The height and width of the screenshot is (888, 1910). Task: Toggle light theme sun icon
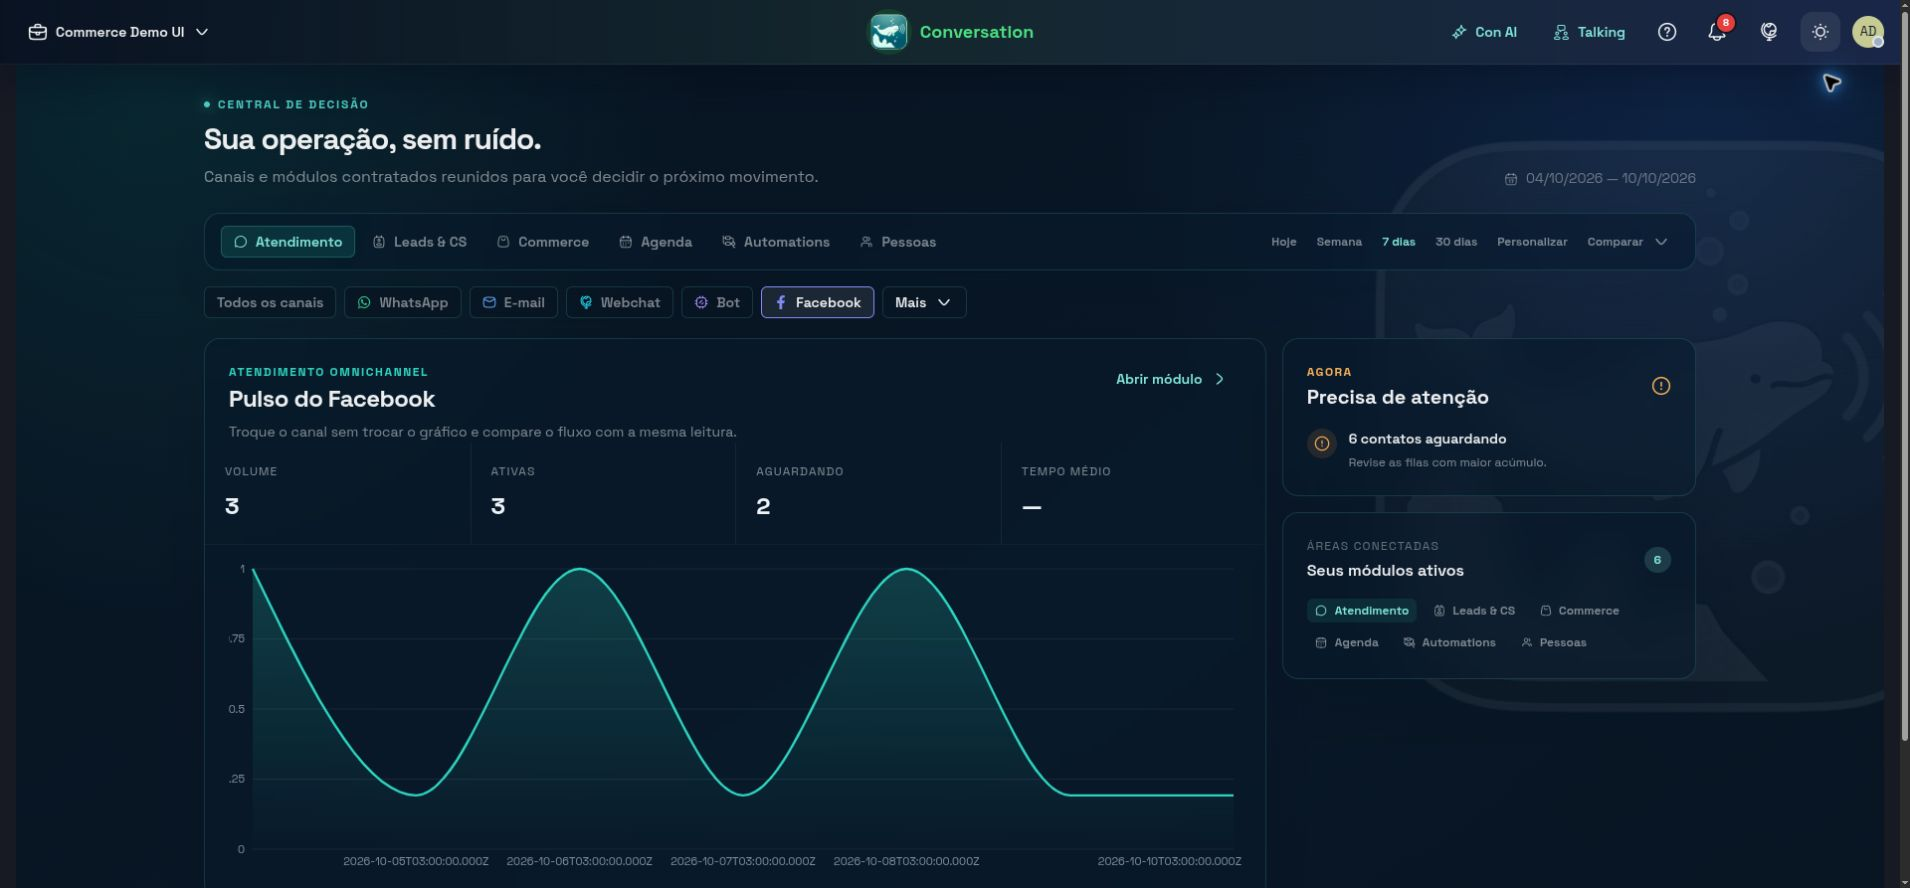1820,32
